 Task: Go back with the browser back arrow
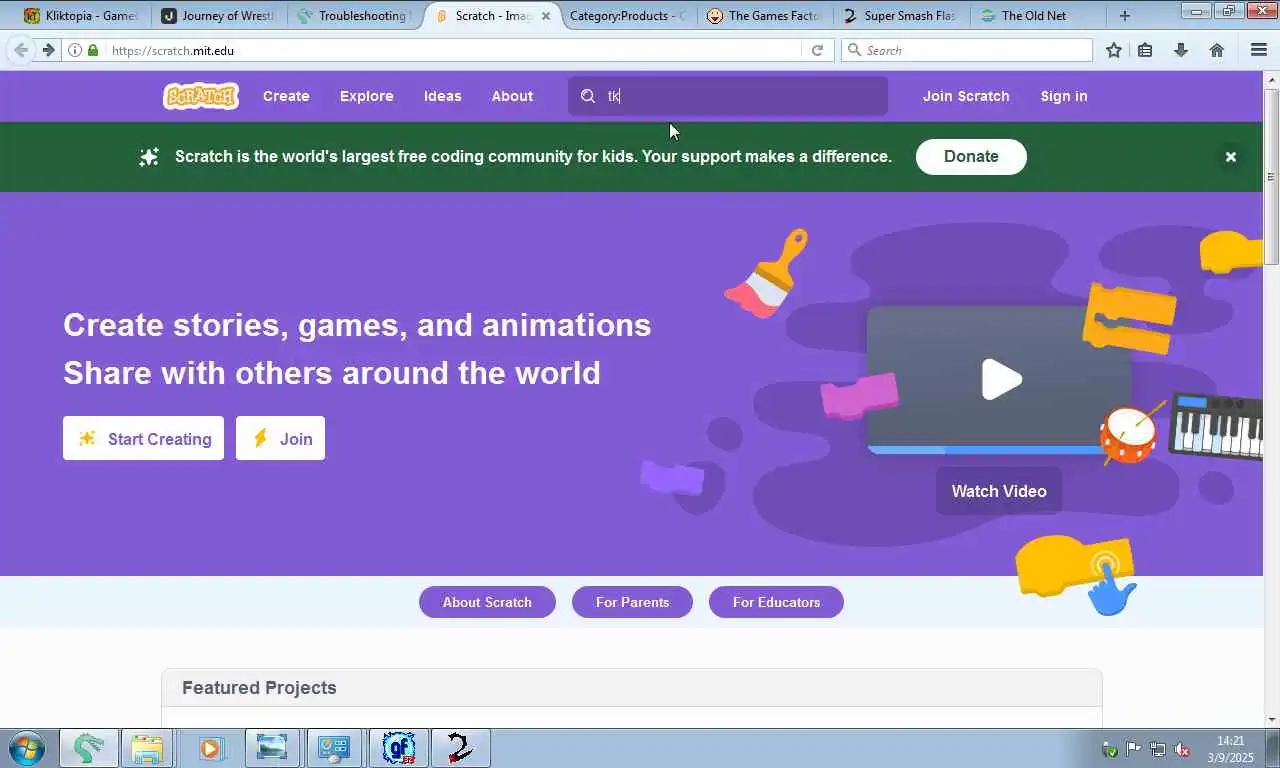click(x=21, y=50)
